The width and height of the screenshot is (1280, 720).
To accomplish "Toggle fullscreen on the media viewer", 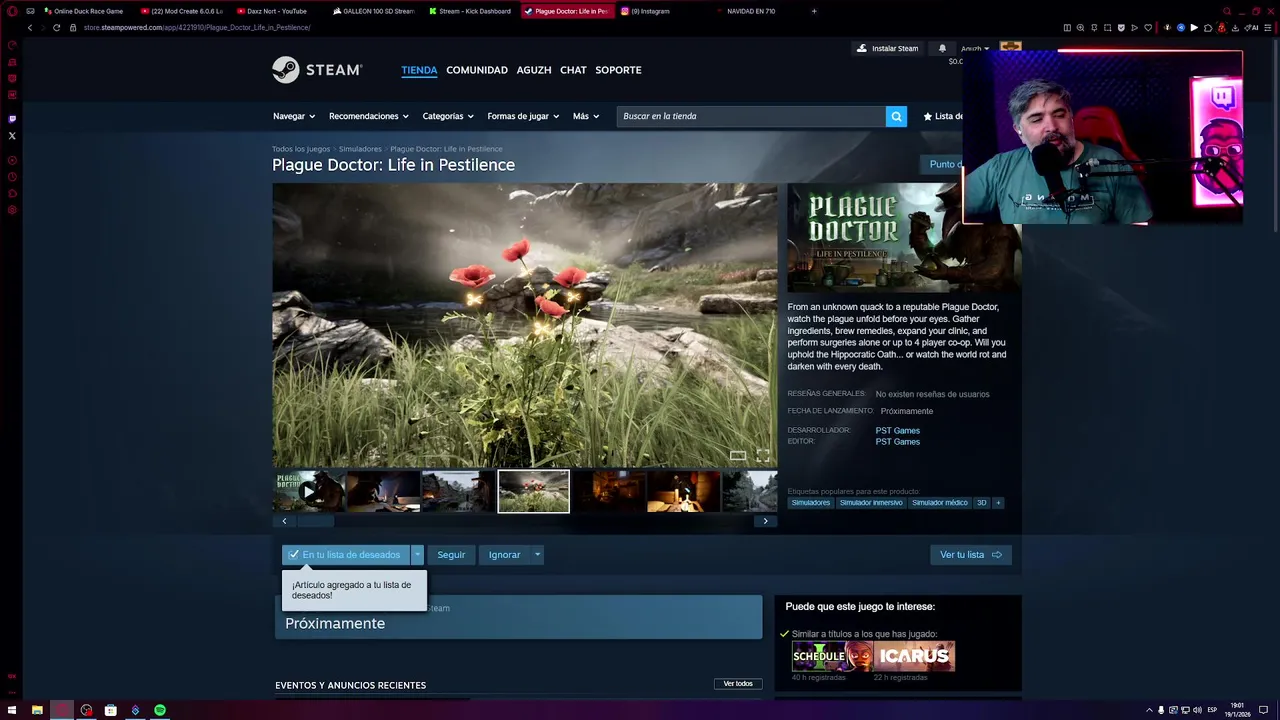I will pyautogui.click(x=763, y=455).
